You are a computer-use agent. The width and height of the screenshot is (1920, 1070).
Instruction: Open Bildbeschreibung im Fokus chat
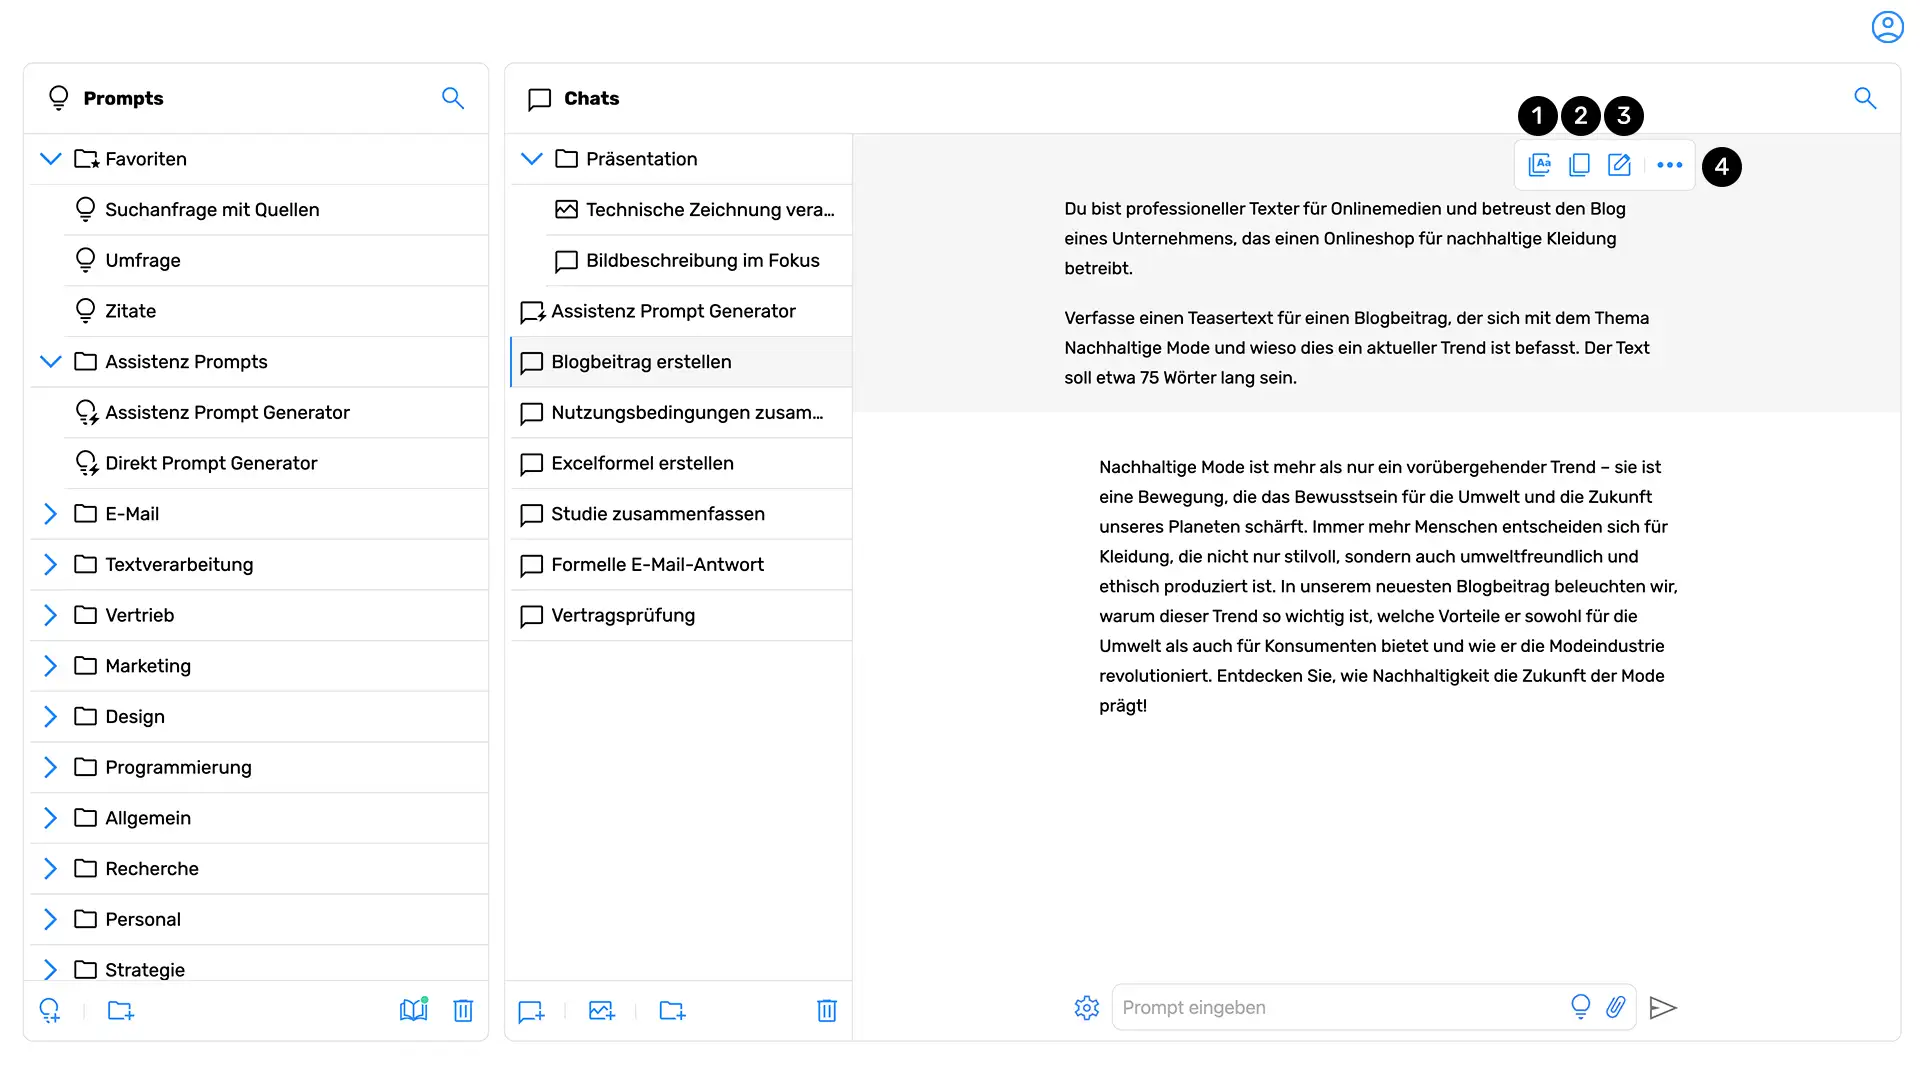(699, 260)
